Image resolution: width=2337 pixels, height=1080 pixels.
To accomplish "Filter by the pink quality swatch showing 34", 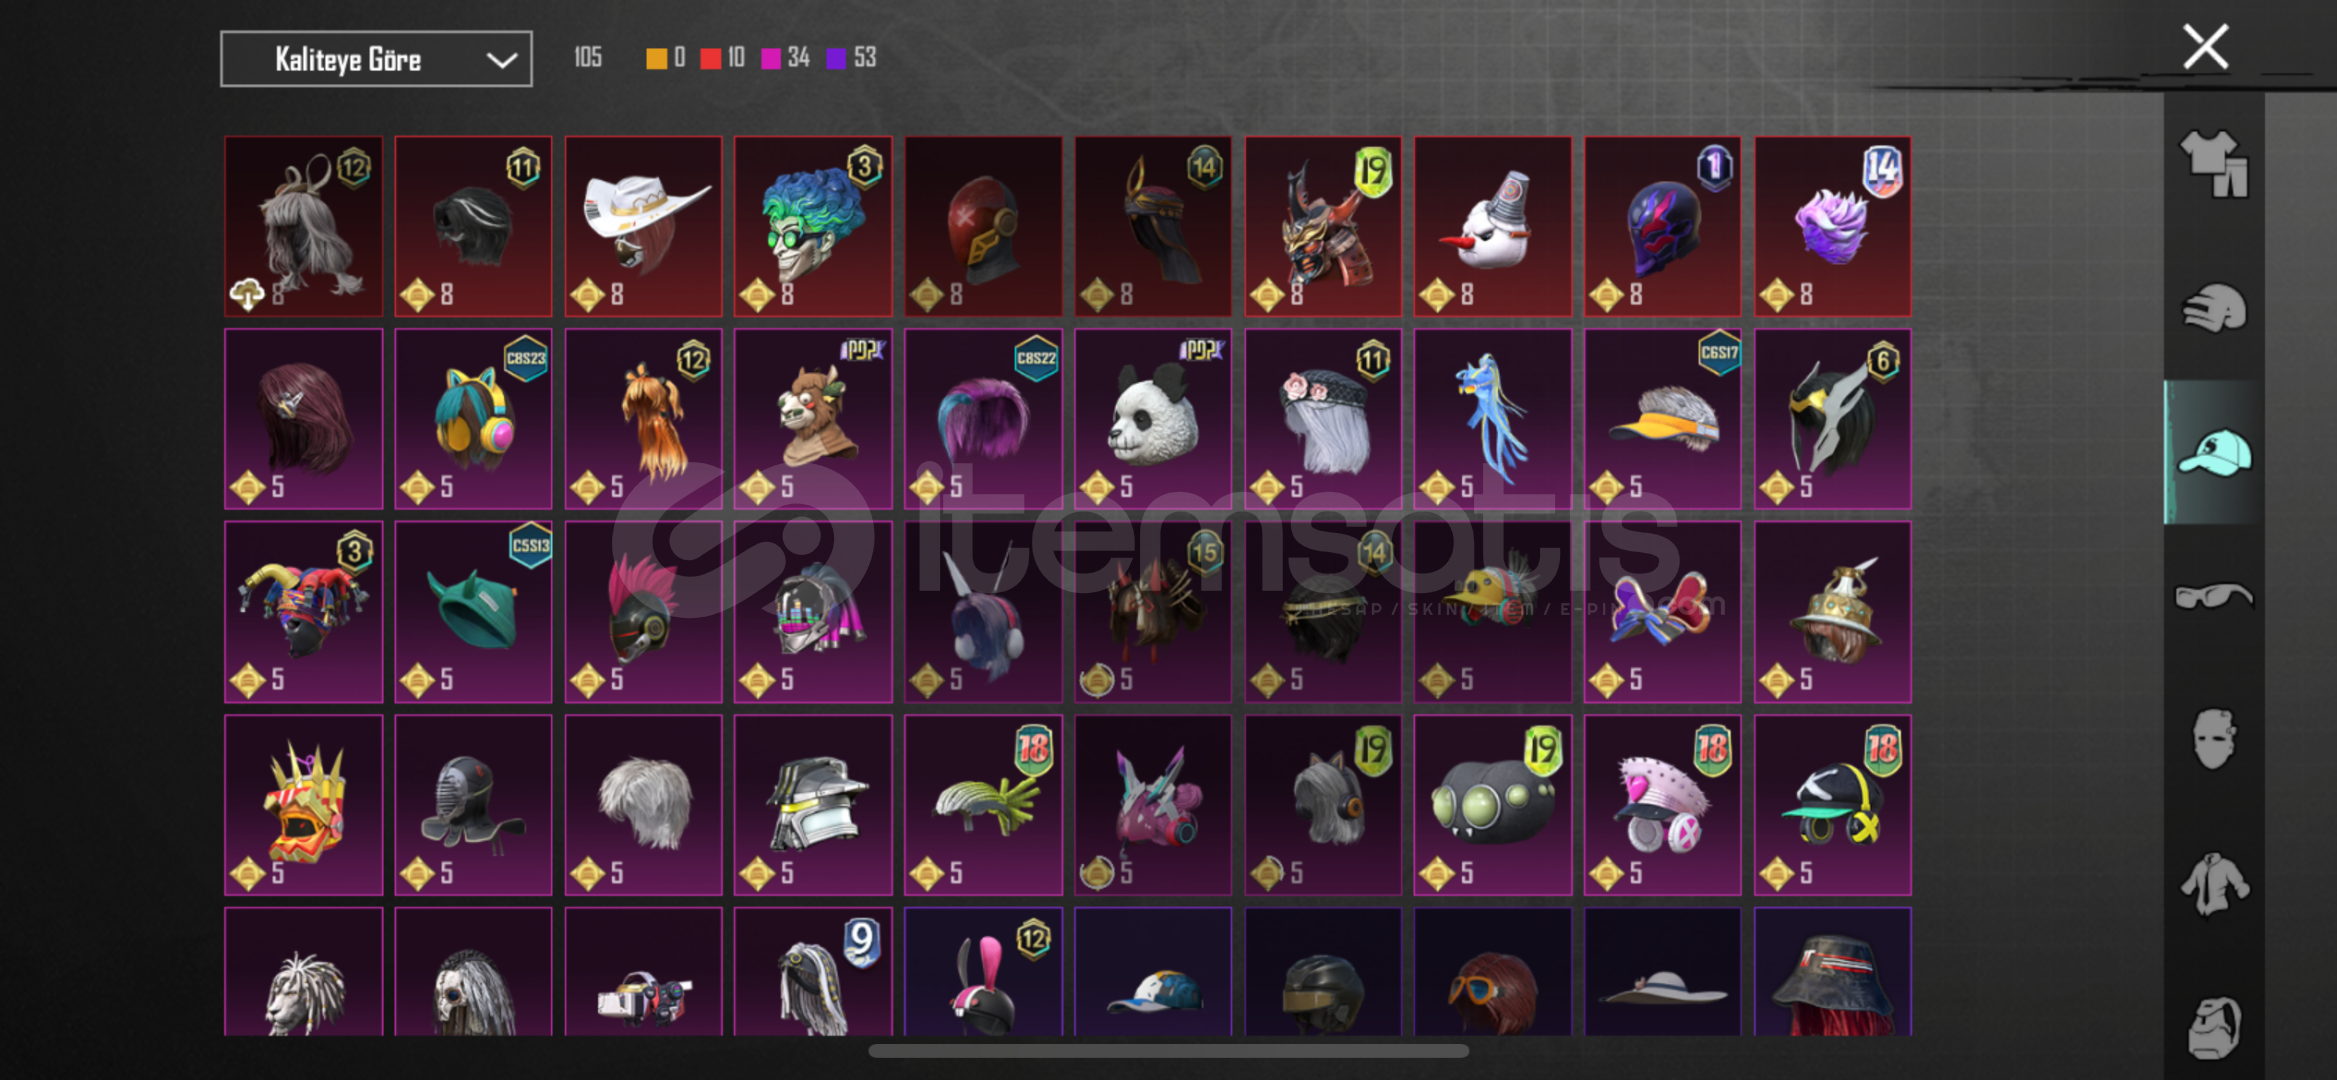I will click(771, 58).
